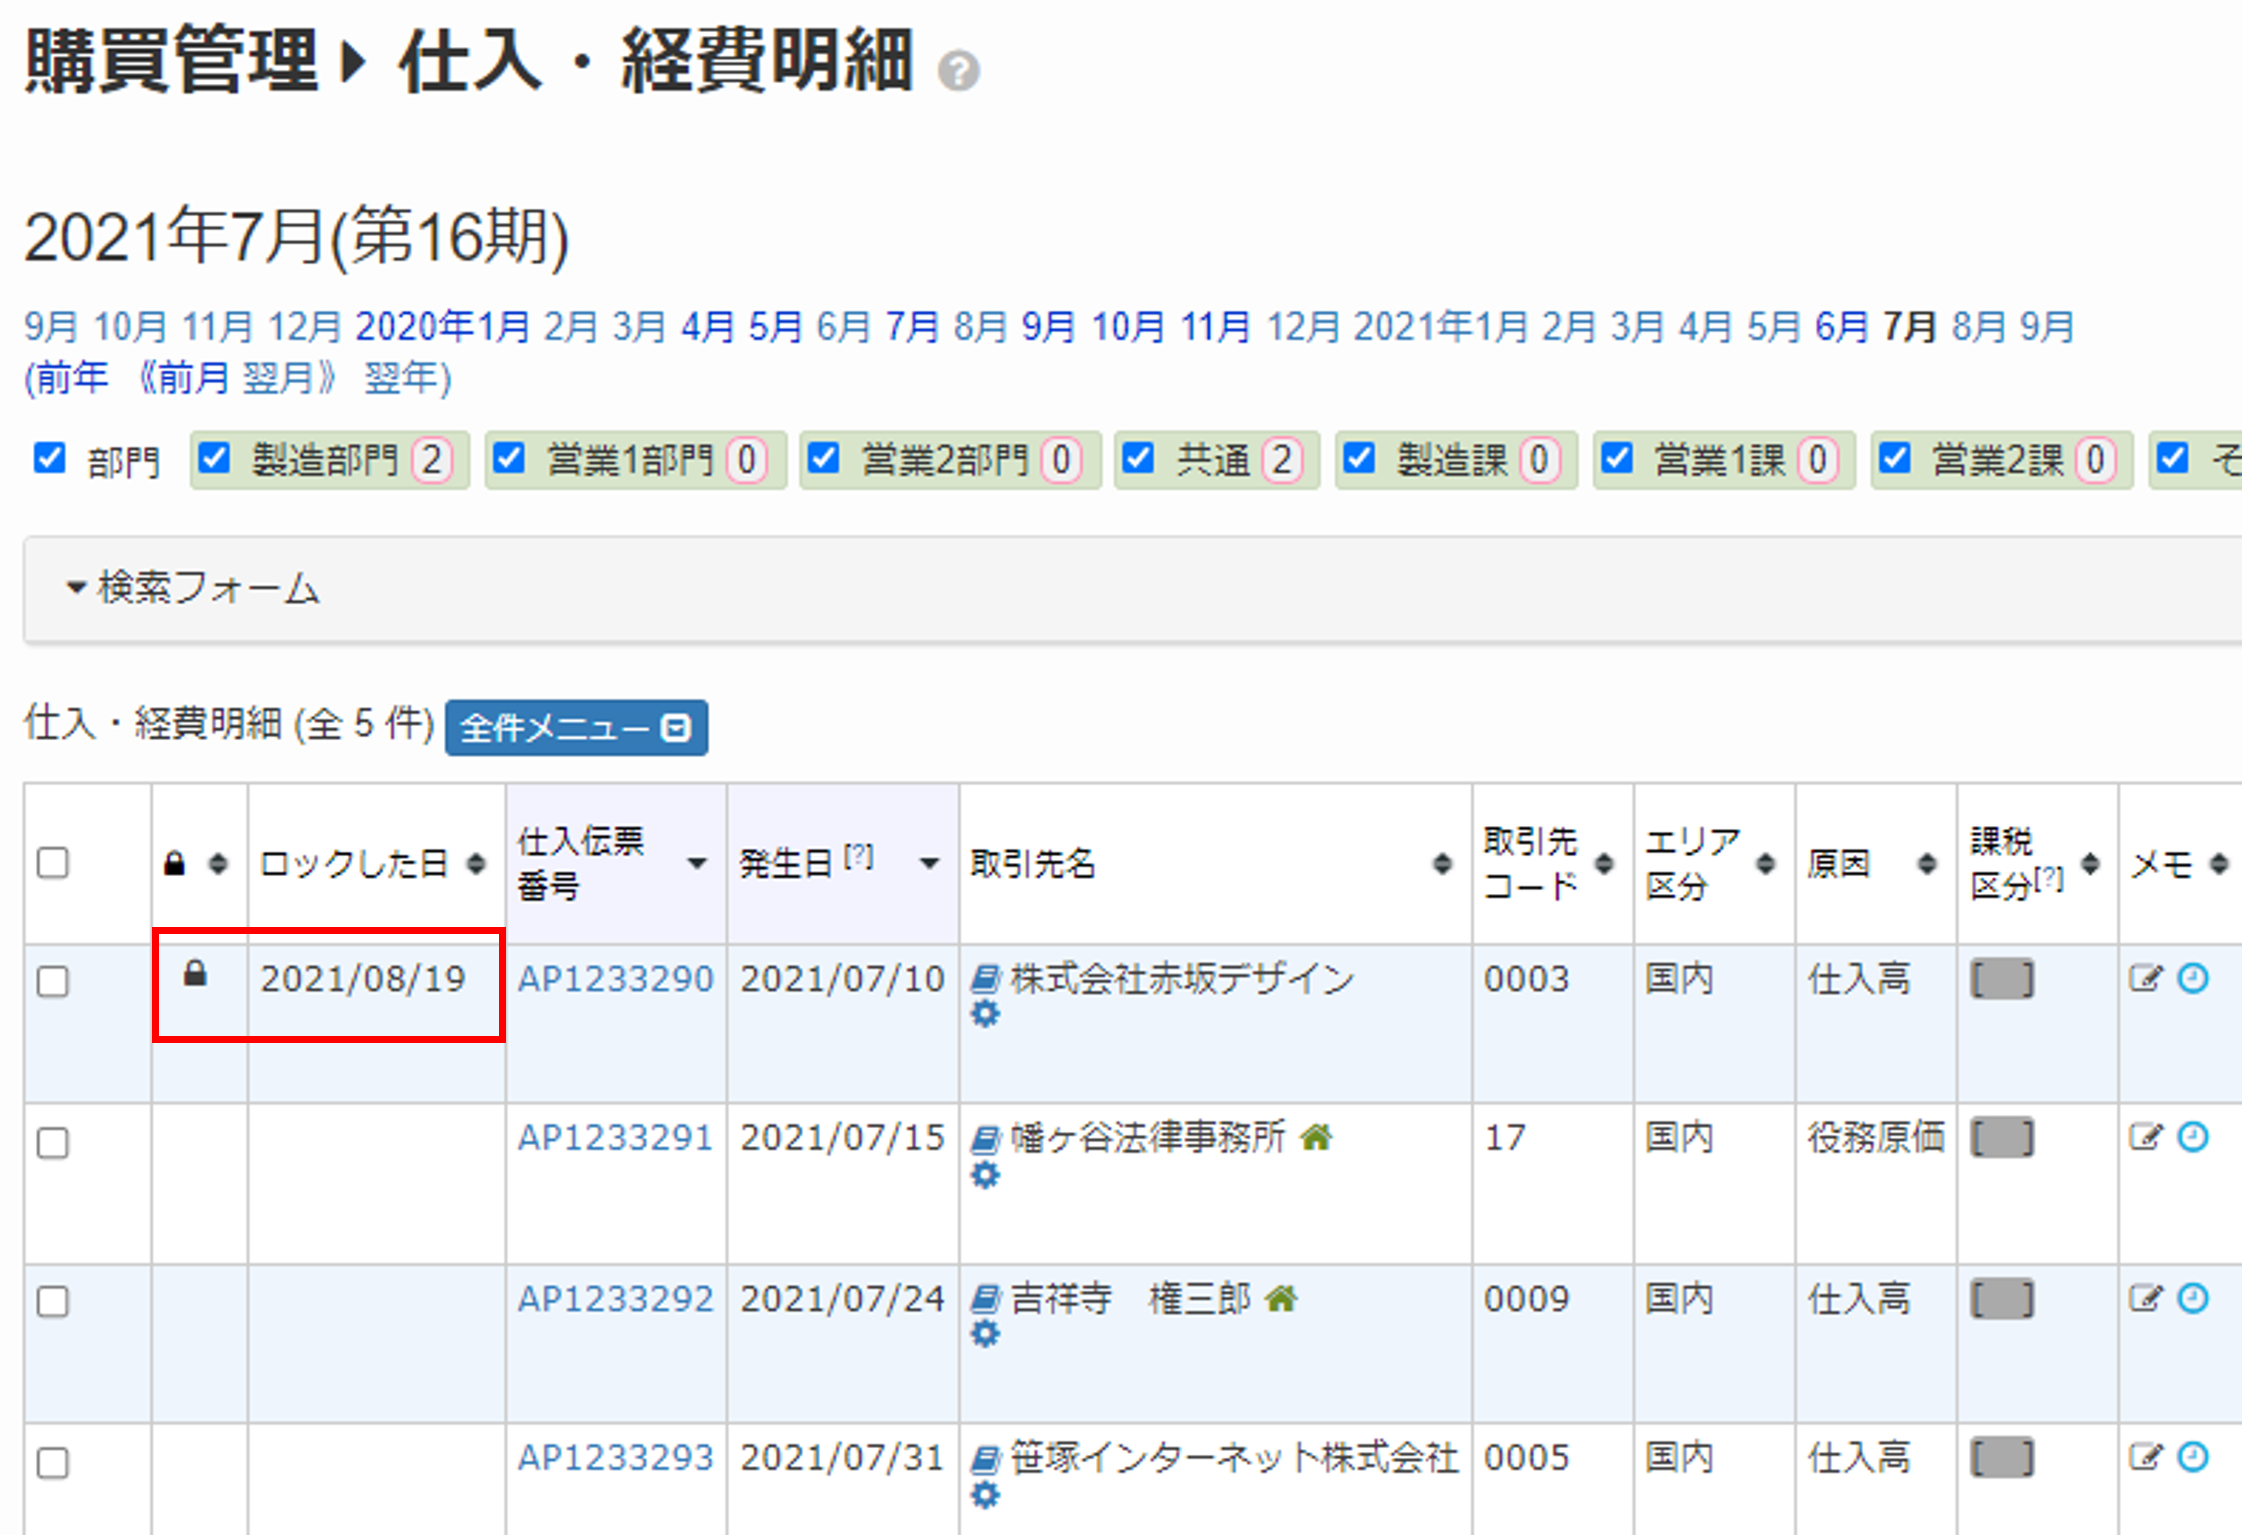Image resolution: width=2242 pixels, height=1535 pixels.
Task: Open purchase slip AP1233292
Action: coord(615,1298)
